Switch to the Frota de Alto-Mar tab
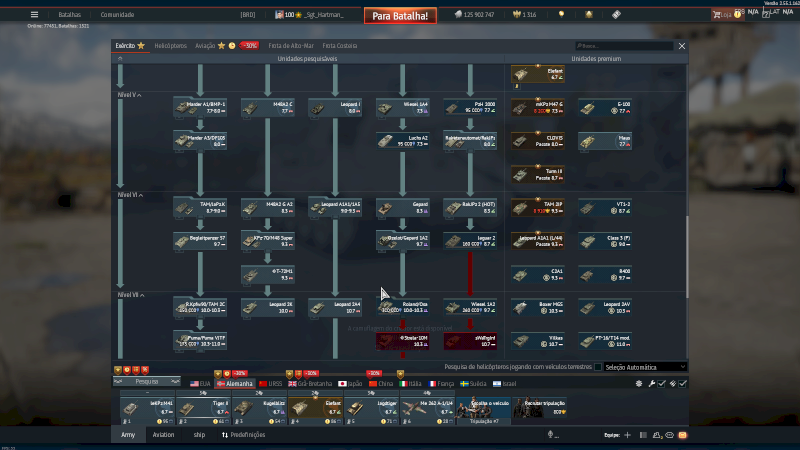 pyautogui.click(x=291, y=45)
